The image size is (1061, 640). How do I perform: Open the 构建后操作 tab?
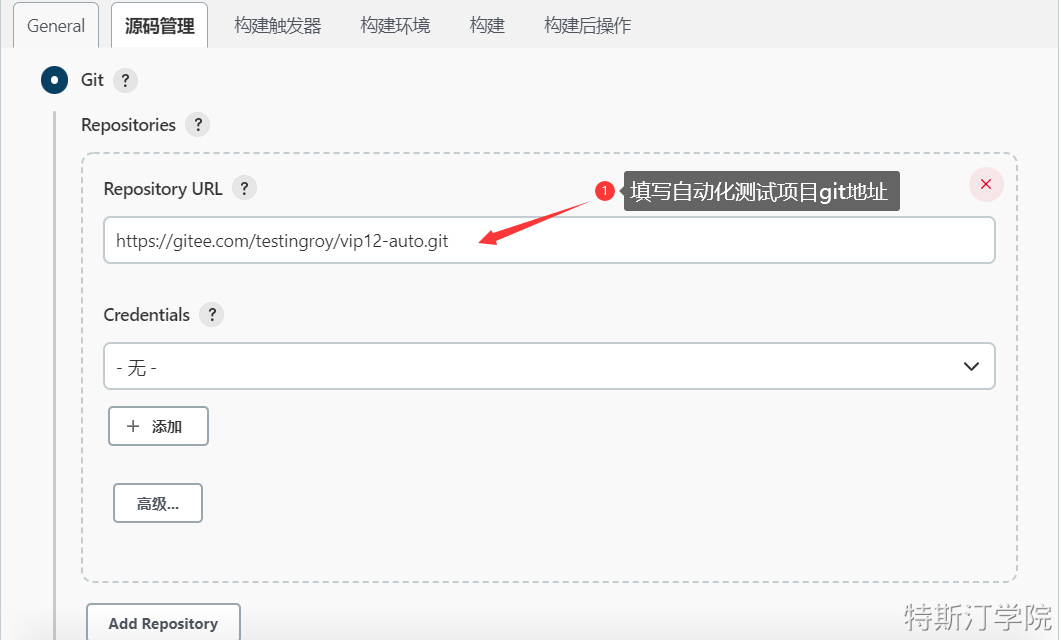587,26
